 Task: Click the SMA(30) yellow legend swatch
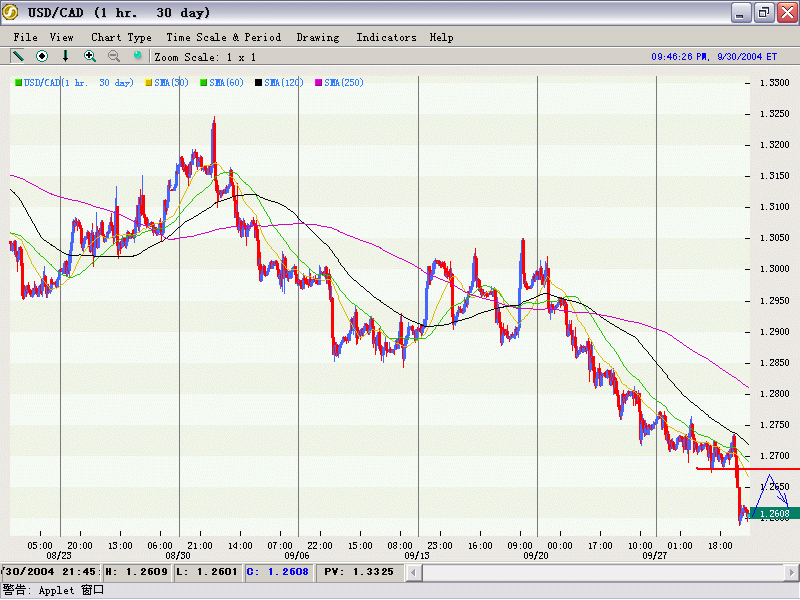(150, 83)
